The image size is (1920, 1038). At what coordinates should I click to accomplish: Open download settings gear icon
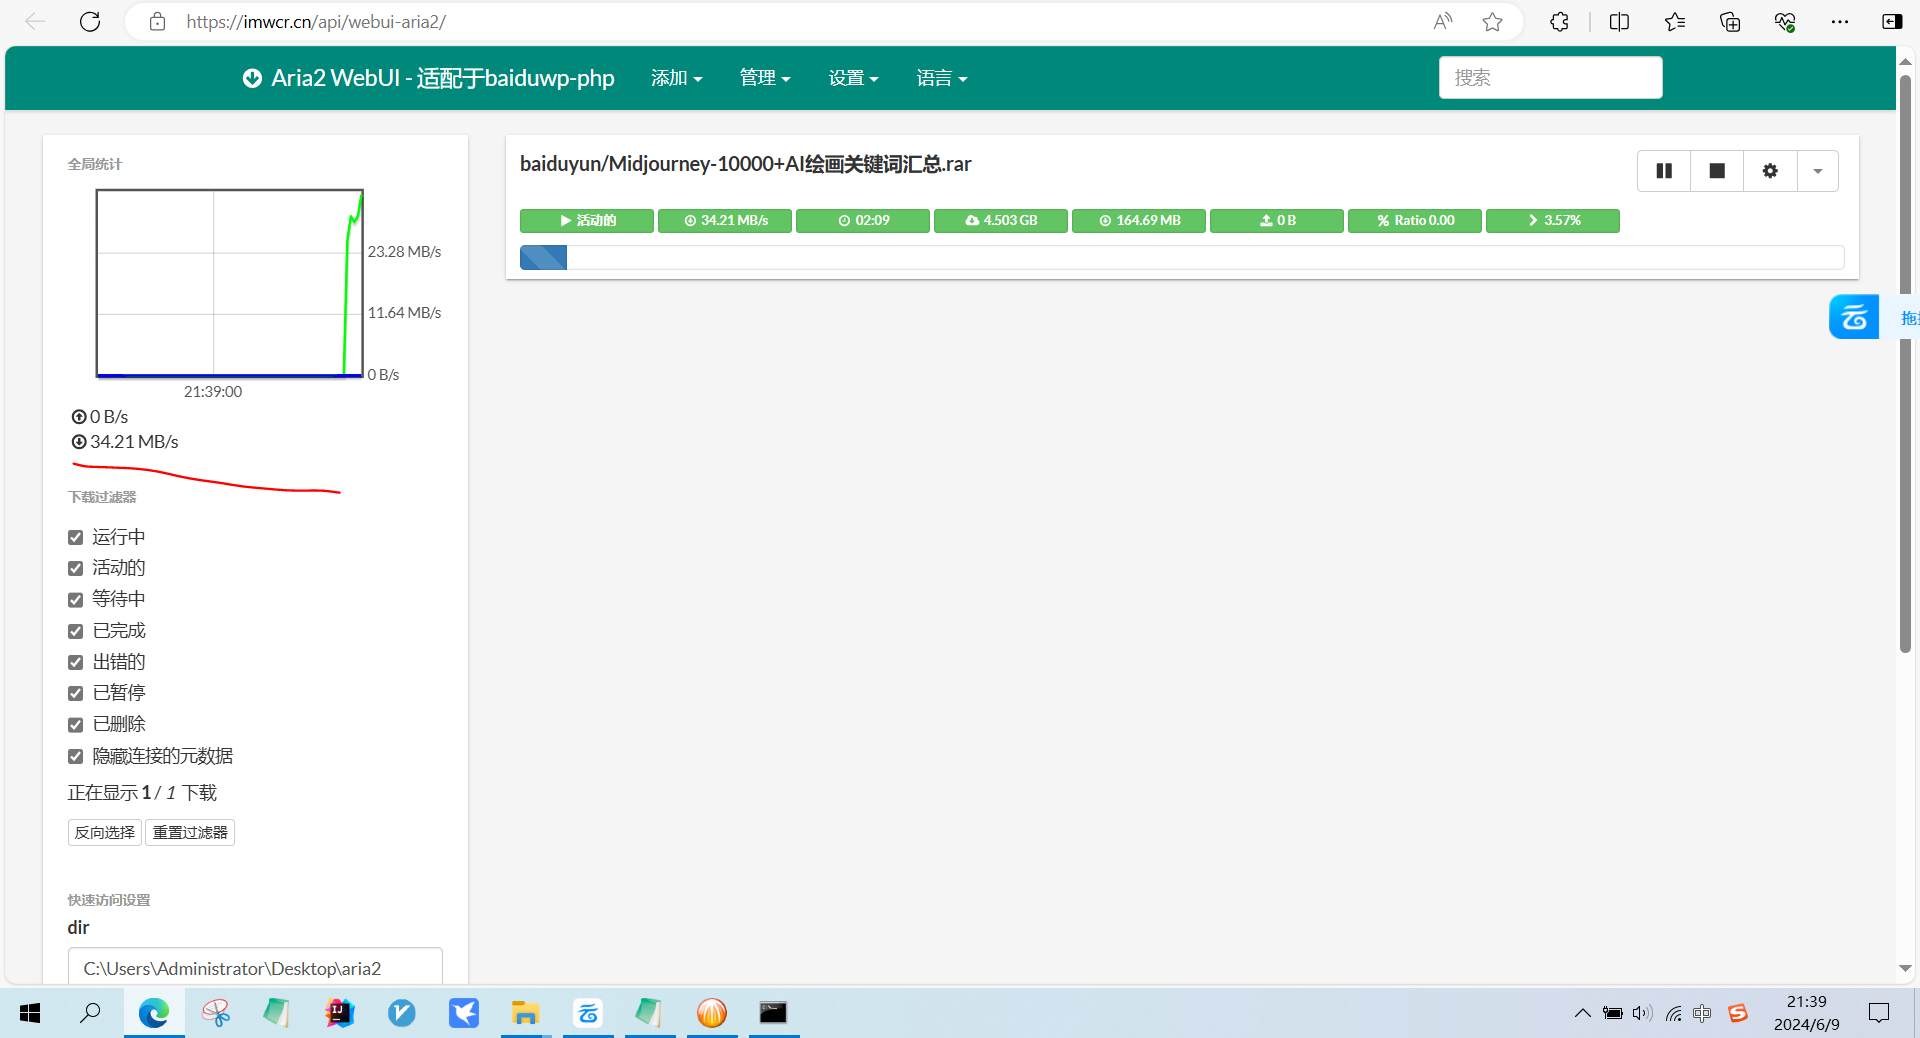1769,171
